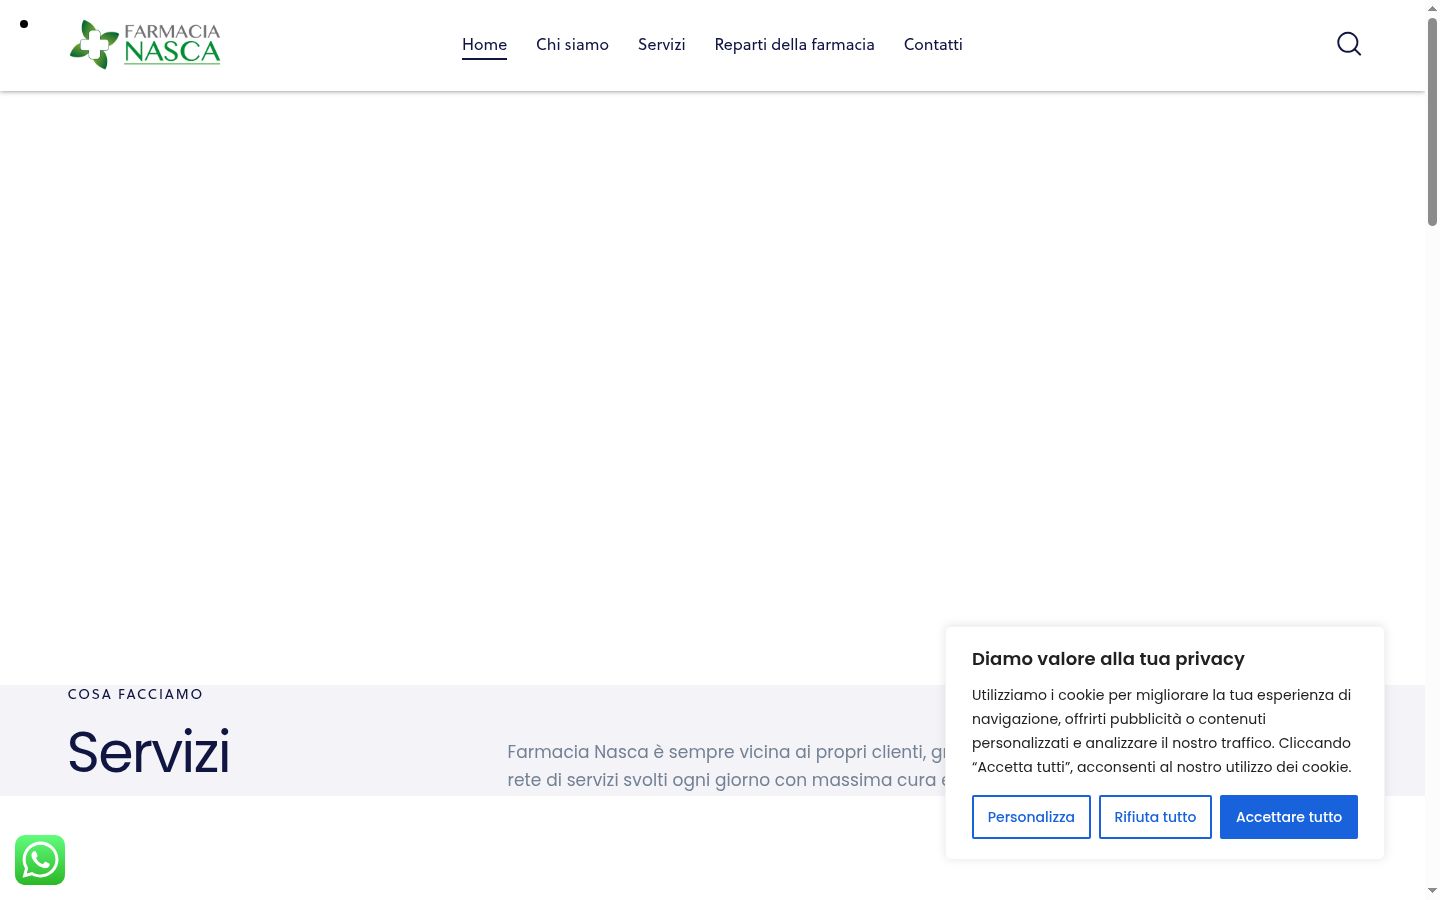1440x900 pixels.
Task: Open the Servizi menu item
Action: (x=662, y=44)
